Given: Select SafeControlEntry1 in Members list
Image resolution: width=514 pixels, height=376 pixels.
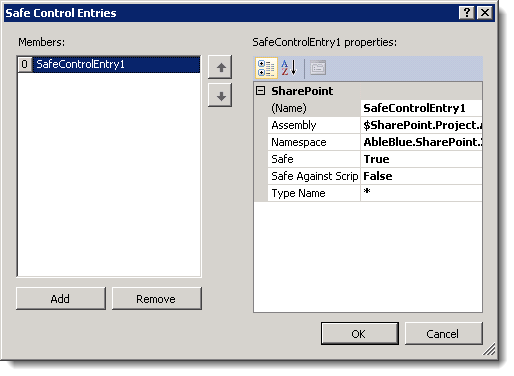Looking at the screenshot, I should pos(117,64).
